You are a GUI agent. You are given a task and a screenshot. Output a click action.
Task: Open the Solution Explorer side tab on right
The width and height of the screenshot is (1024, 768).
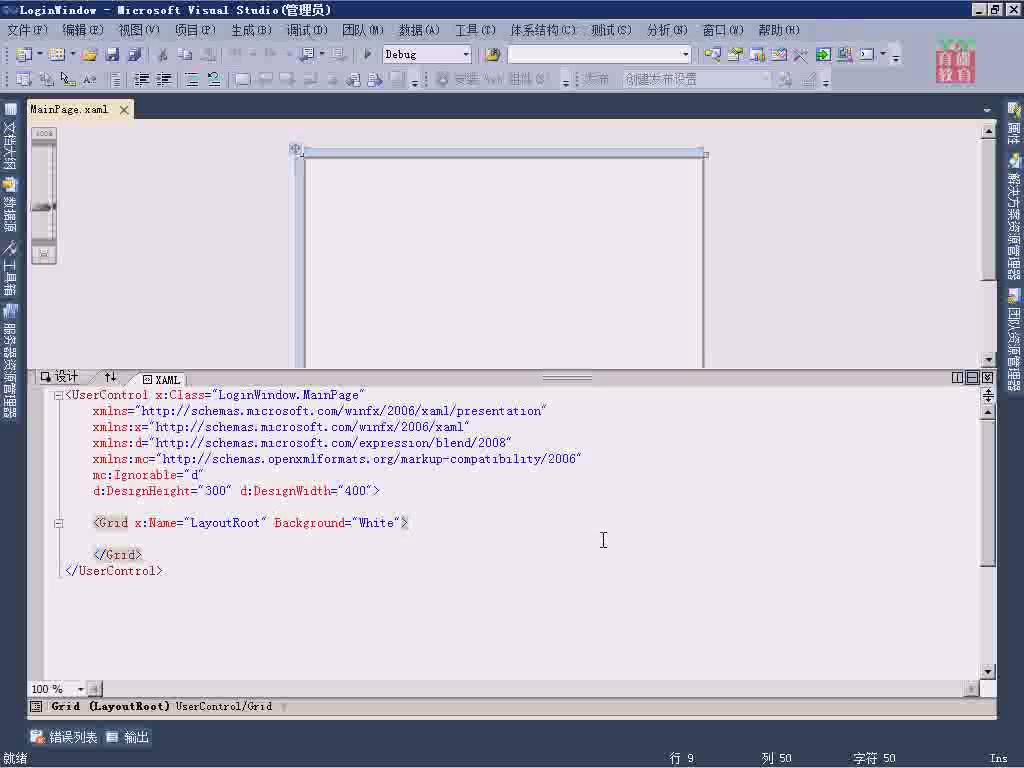(1014, 216)
